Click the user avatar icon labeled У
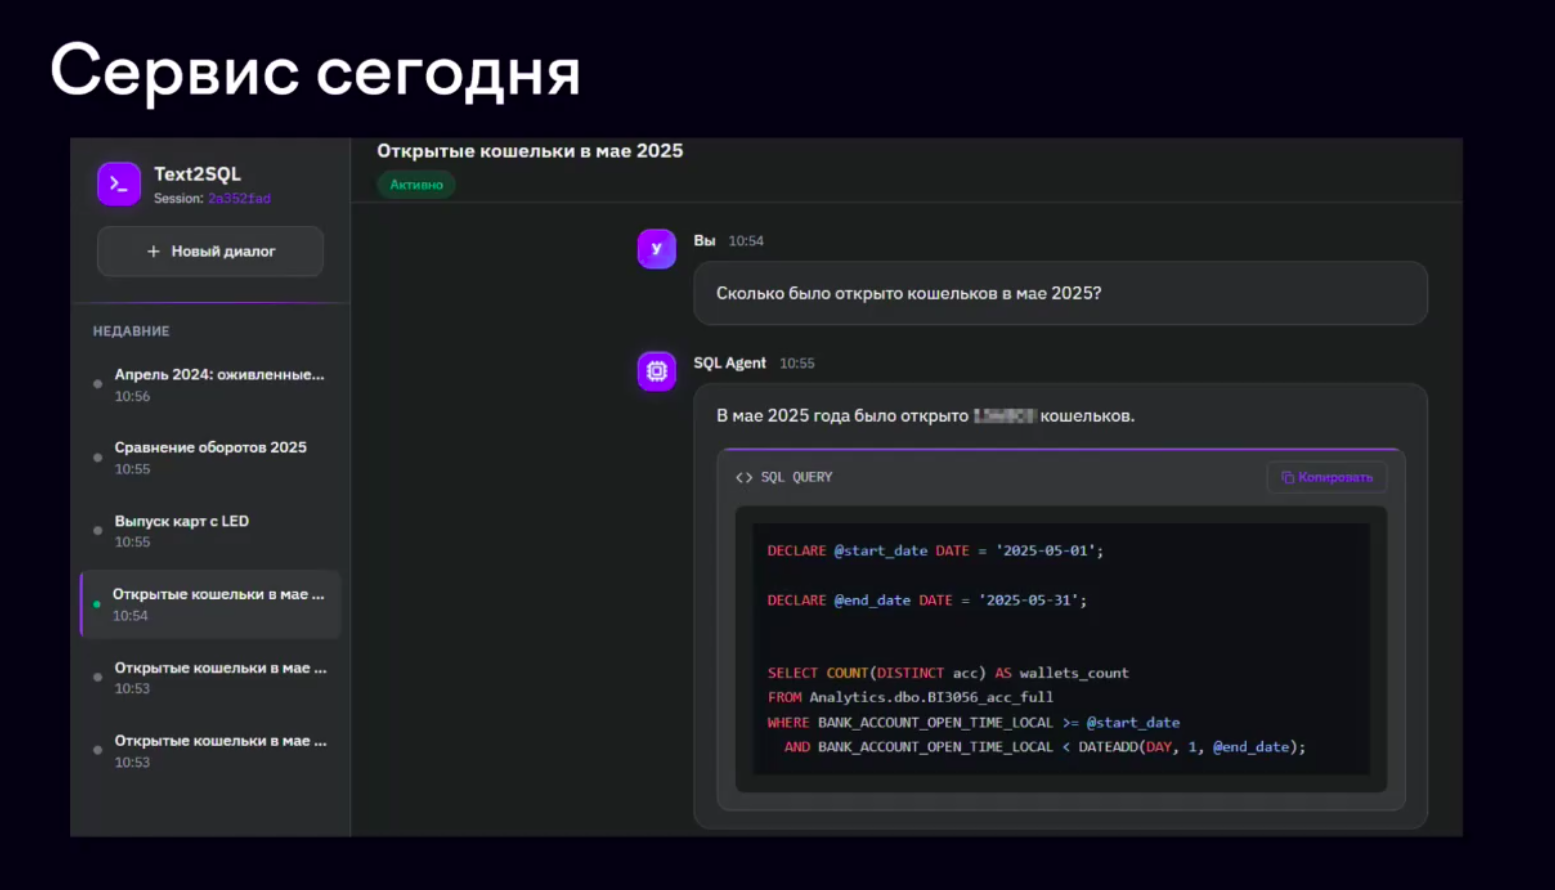The height and width of the screenshot is (890, 1555). tap(656, 249)
